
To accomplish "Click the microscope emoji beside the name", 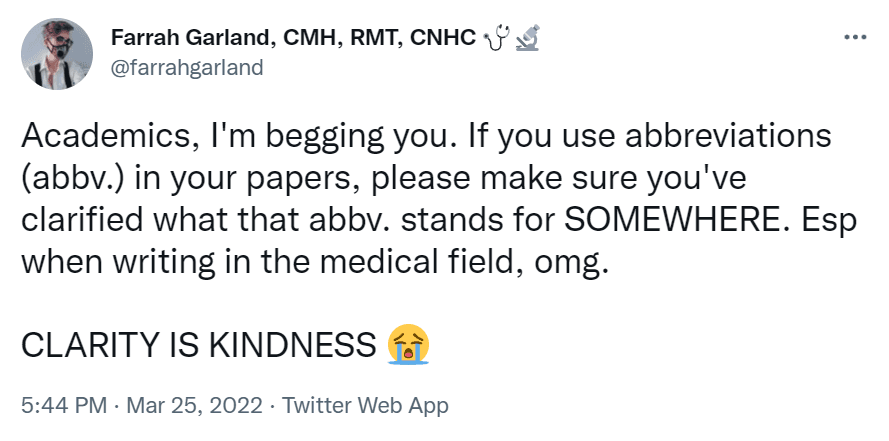I will click(529, 40).
